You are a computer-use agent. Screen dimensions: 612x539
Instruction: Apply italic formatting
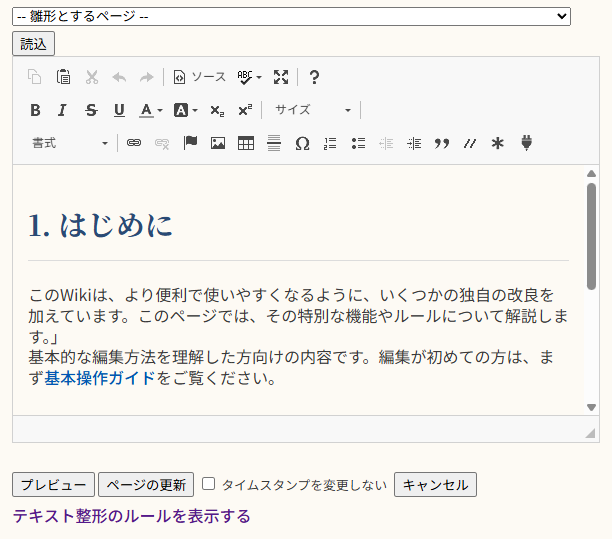coord(63,110)
